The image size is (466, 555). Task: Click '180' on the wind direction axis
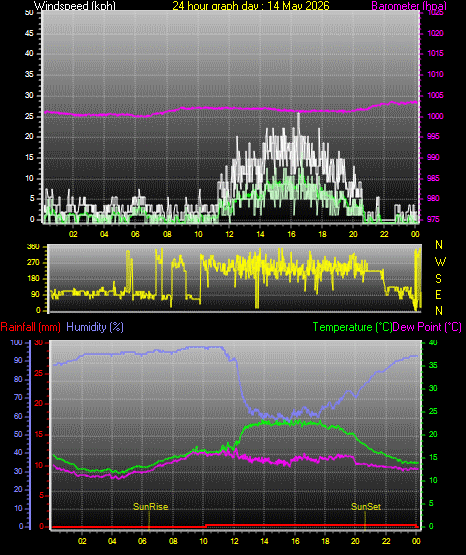click(33, 279)
